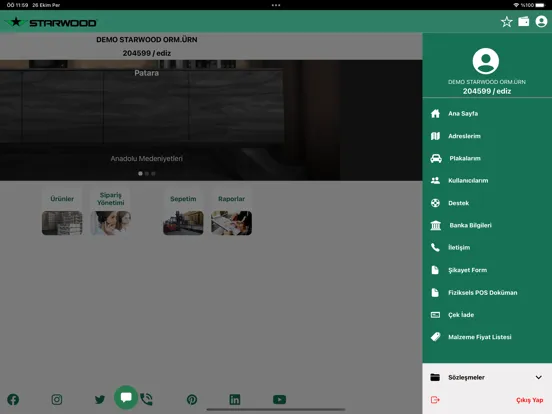The height and width of the screenshot is (414, 552).
Task: Click Çıkış Yap to log out
Action: pos(529,400)
